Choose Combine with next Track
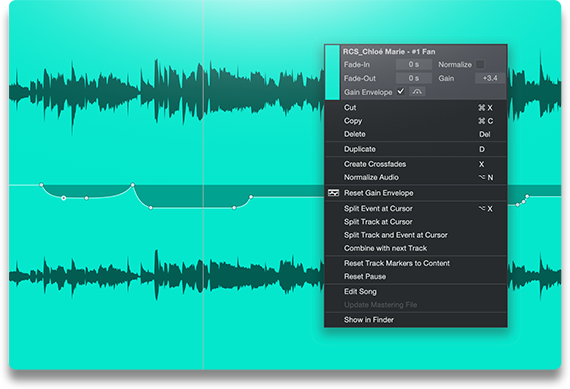This screenshot has width=570, height=389. [x=416, y=248]
